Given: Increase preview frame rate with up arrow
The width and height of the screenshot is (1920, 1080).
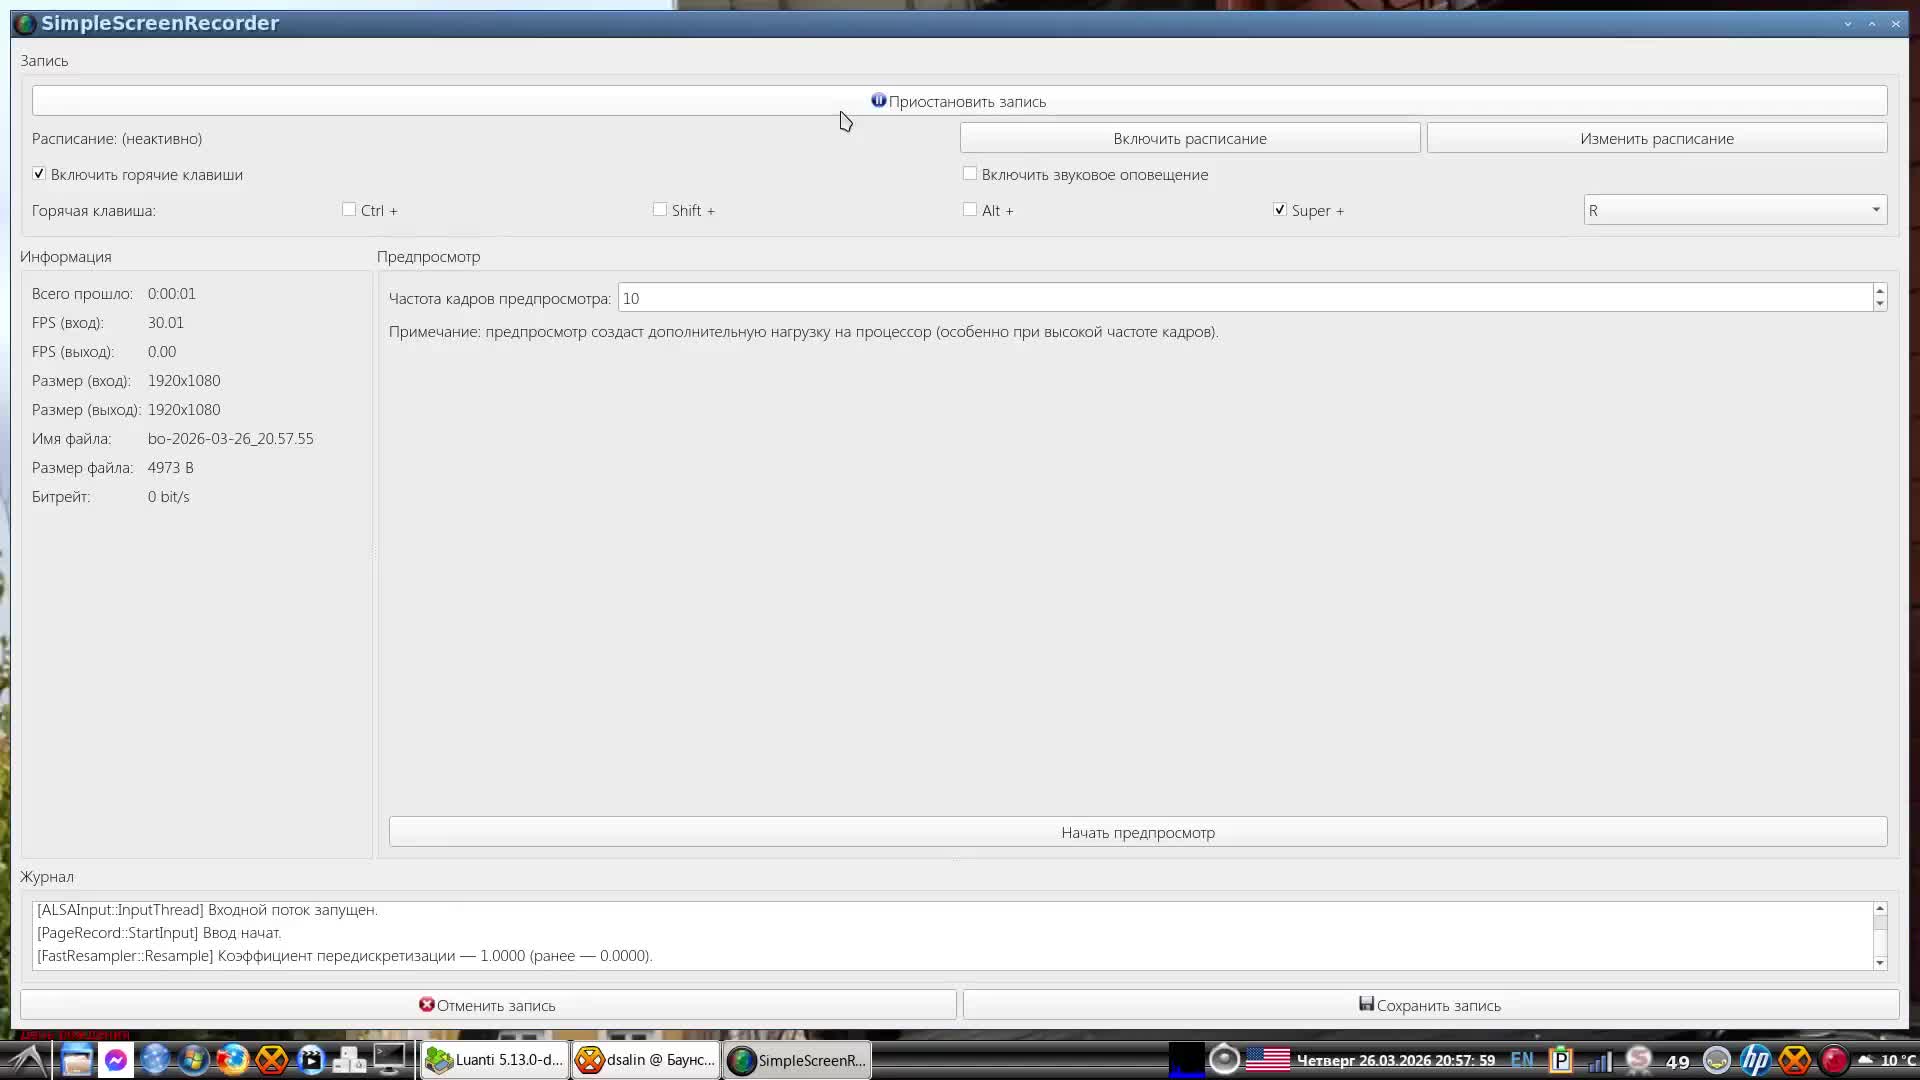Looking at the screenshot, I should coord(1880,291).
